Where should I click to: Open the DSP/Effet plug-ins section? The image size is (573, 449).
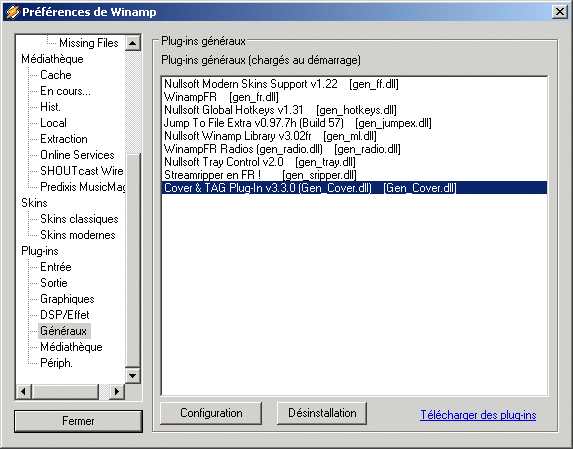(x=65, y=315)
